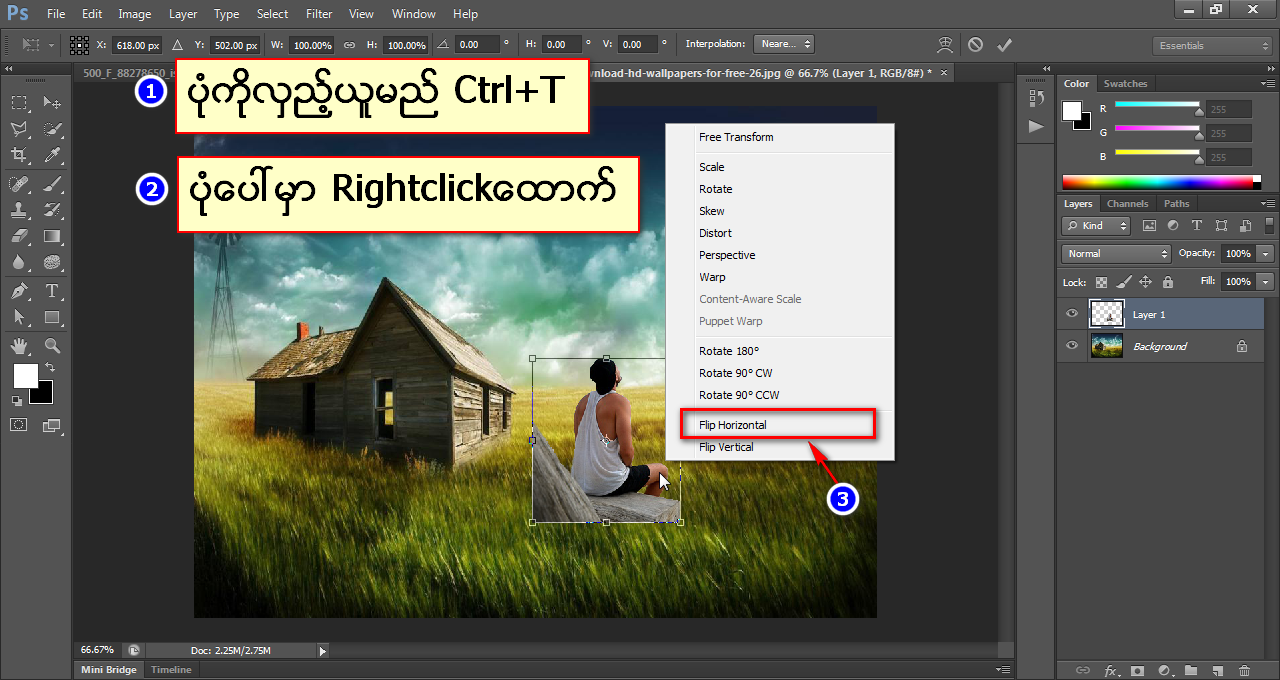Open the Interpolation dropdown

click(785, 45)
